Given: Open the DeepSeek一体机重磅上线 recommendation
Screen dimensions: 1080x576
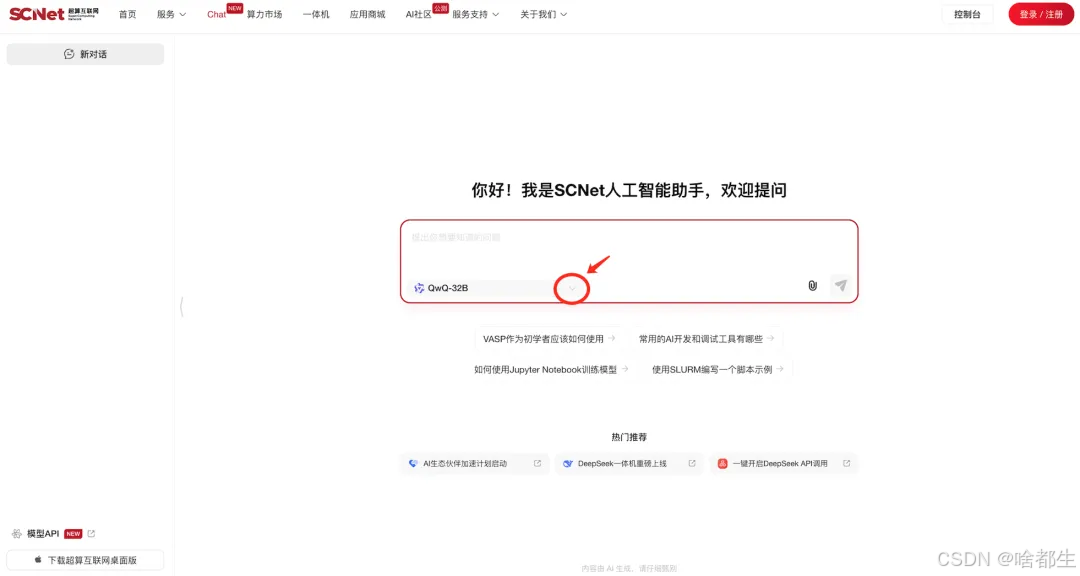Looking at the screenshot, I should [x=629, y=464].
